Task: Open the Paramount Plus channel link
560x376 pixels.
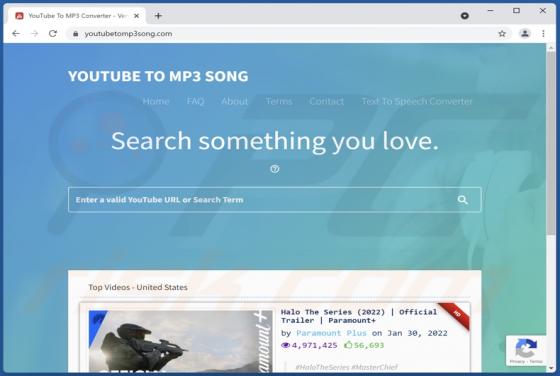Action: click(x=331, y=333)
